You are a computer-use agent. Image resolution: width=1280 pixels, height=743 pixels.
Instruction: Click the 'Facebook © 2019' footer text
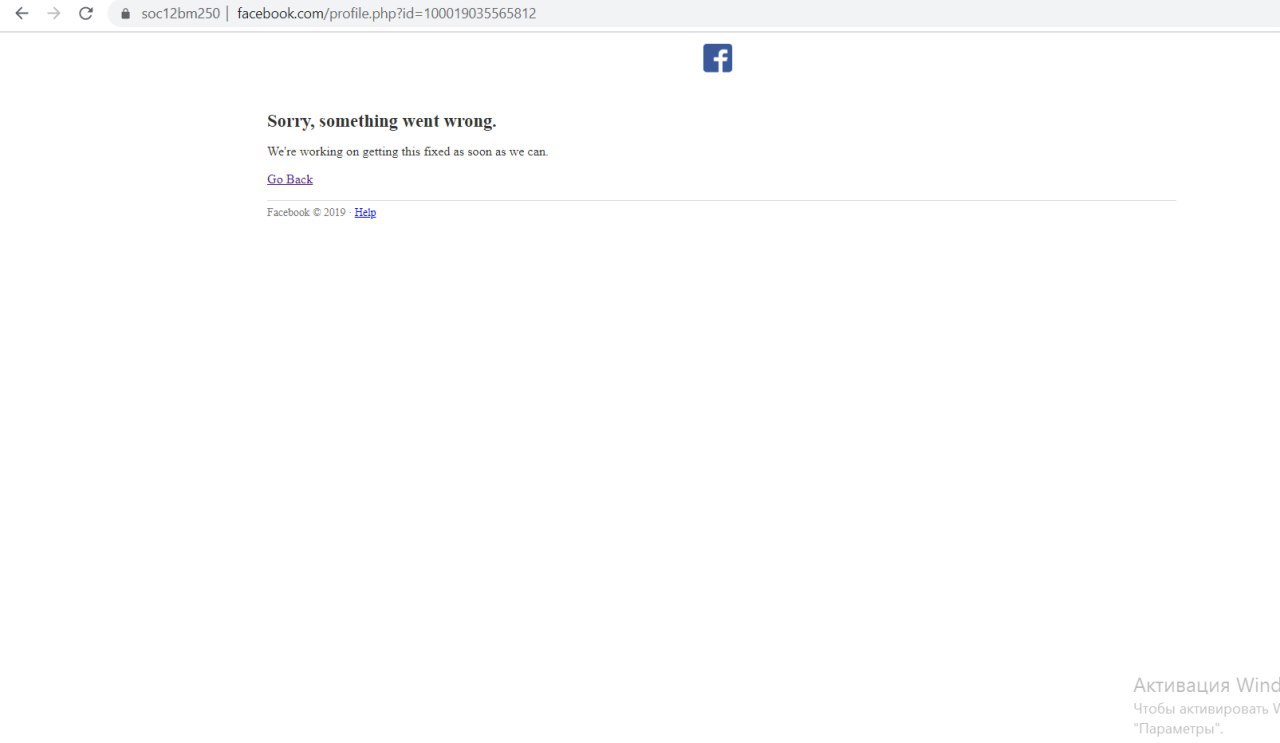pos(306,212)
